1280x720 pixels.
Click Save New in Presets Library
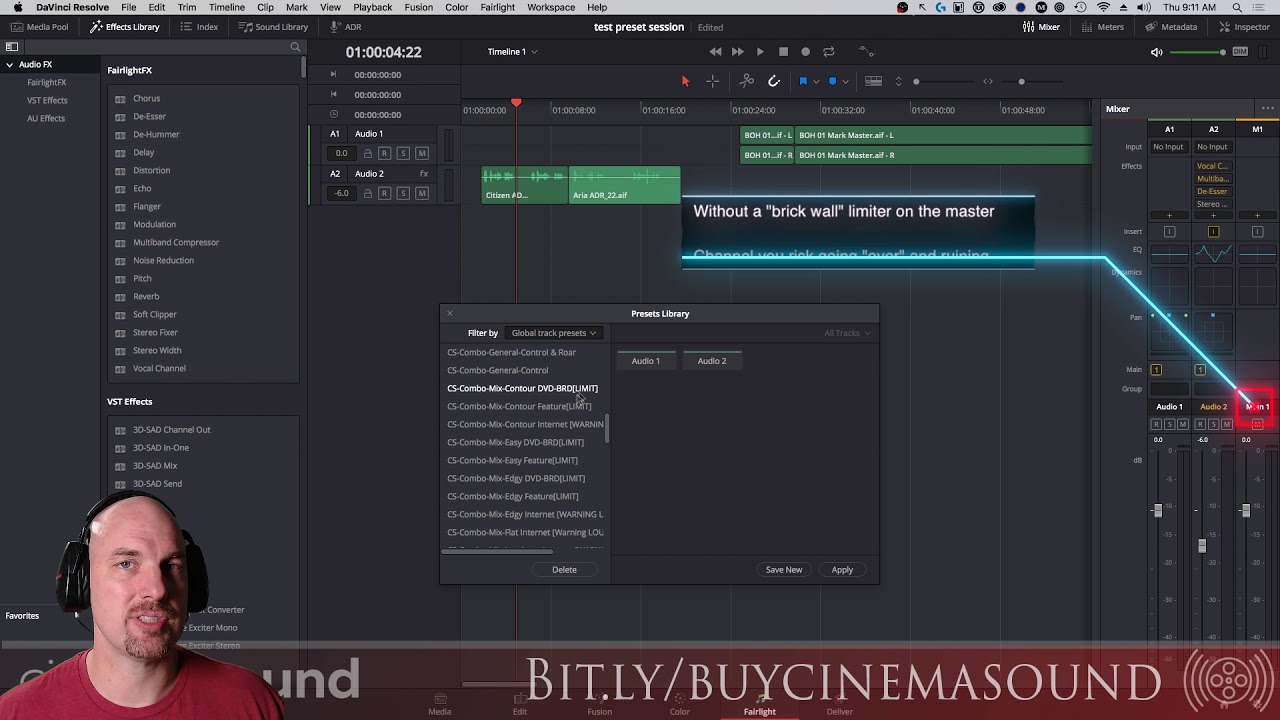click(784, 570)
